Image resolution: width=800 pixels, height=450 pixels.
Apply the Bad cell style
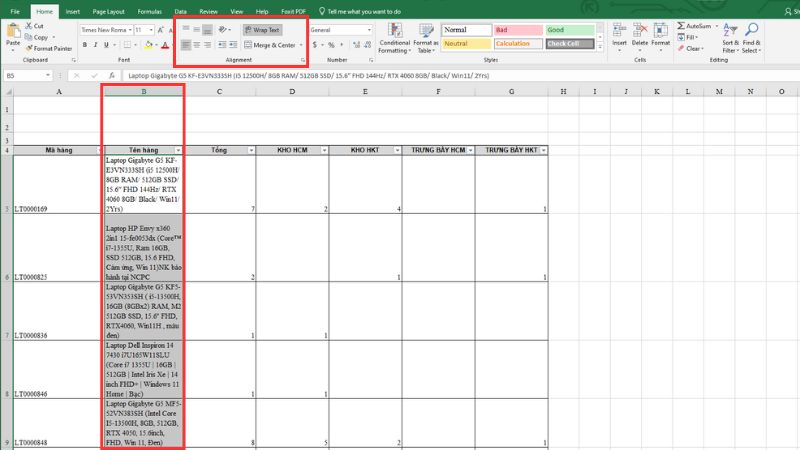point(518,30)
